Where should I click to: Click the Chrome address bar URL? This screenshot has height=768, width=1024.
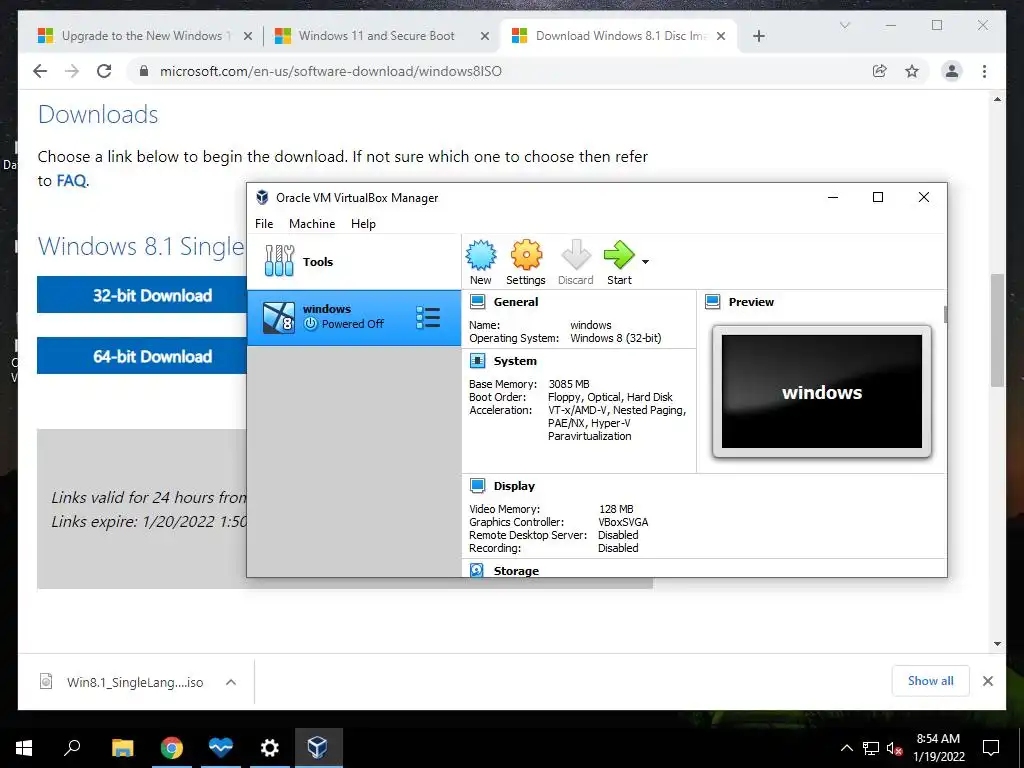click(330, 71)
